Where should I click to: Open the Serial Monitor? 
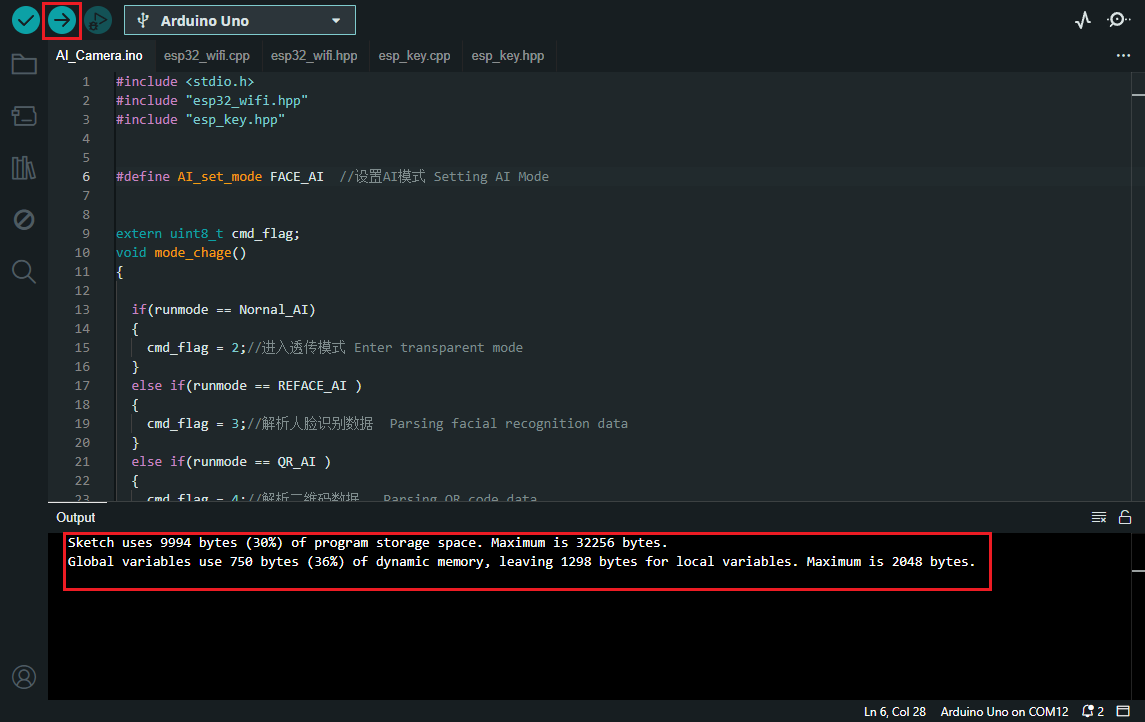[x=1119, y=20]
